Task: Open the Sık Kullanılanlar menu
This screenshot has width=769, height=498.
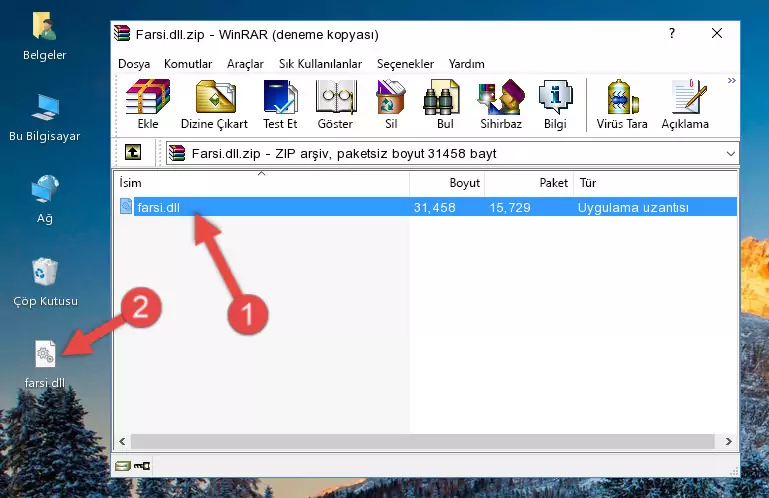Action: click(320, 64)
